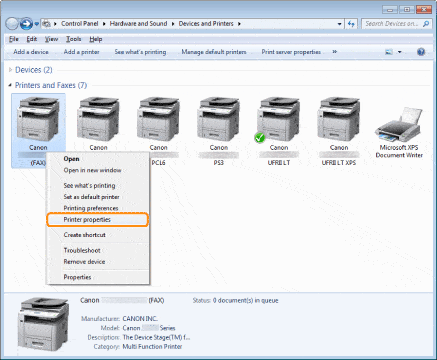This screenshot has height=360, width=437.
Task: Show more toolbar commands chevron
Action: pyautogui.click(x=335, y=52)
